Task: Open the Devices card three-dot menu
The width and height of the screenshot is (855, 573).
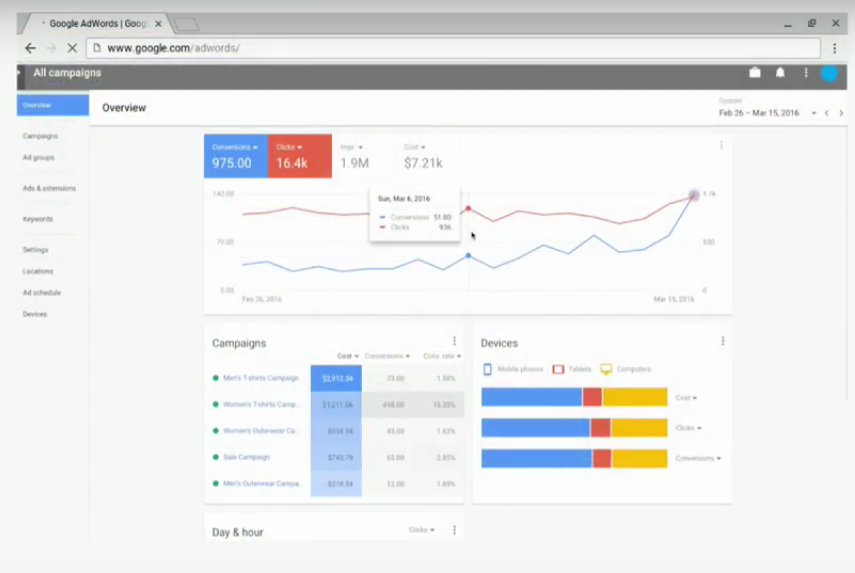Action: 723,341
